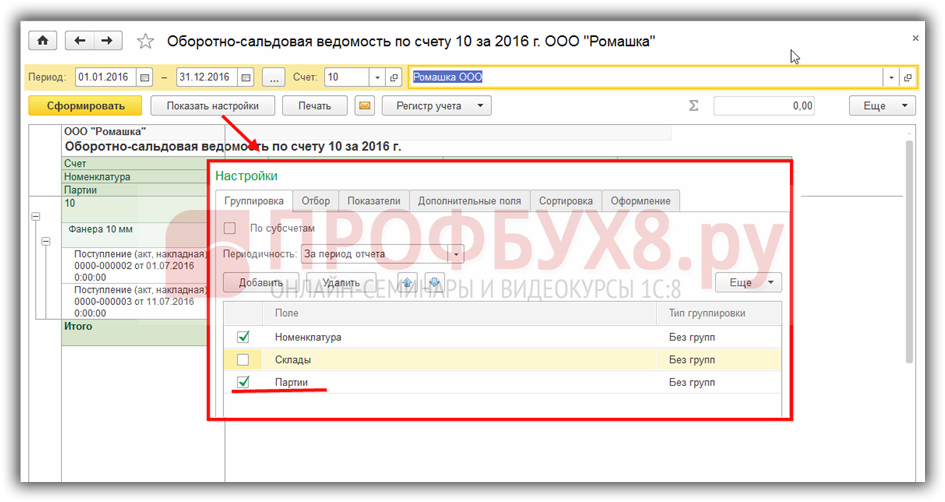Move field up arrow icon
Viewport: 945px width, 502px height.
[x=408, y=283]
